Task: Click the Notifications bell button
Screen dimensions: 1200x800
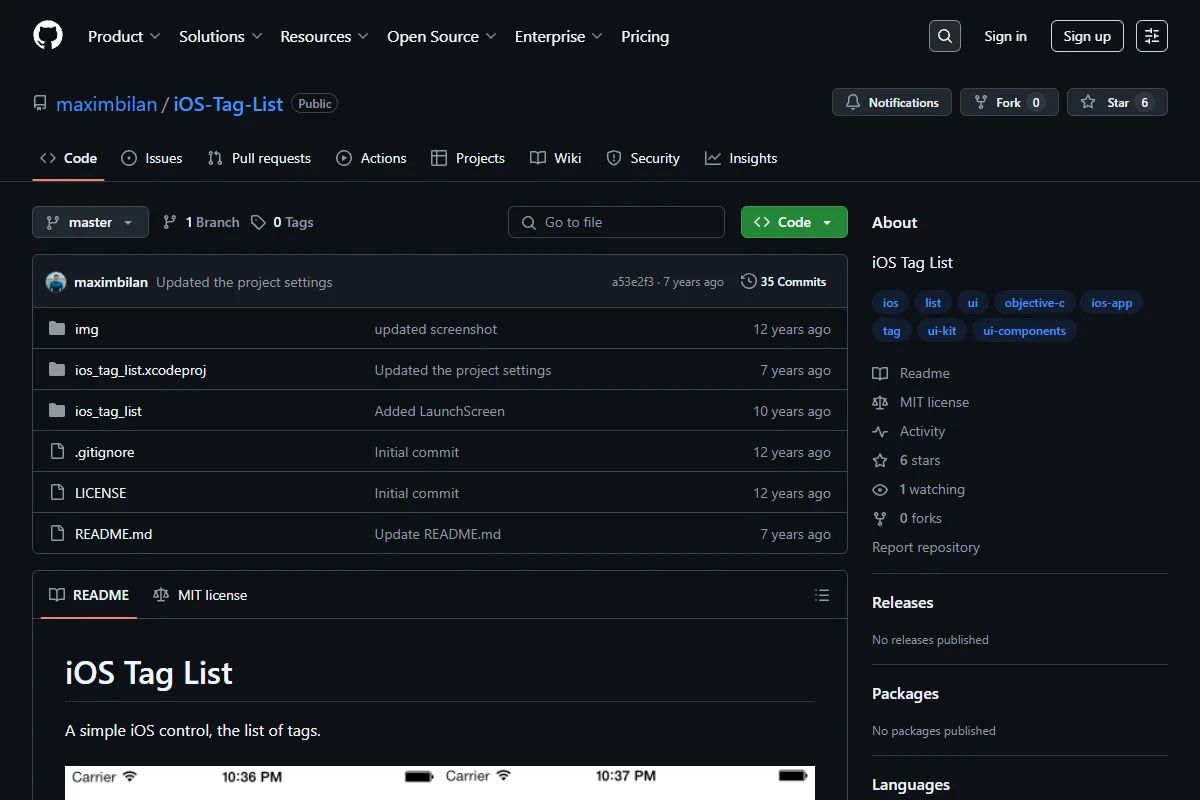Action: point(892,103)
